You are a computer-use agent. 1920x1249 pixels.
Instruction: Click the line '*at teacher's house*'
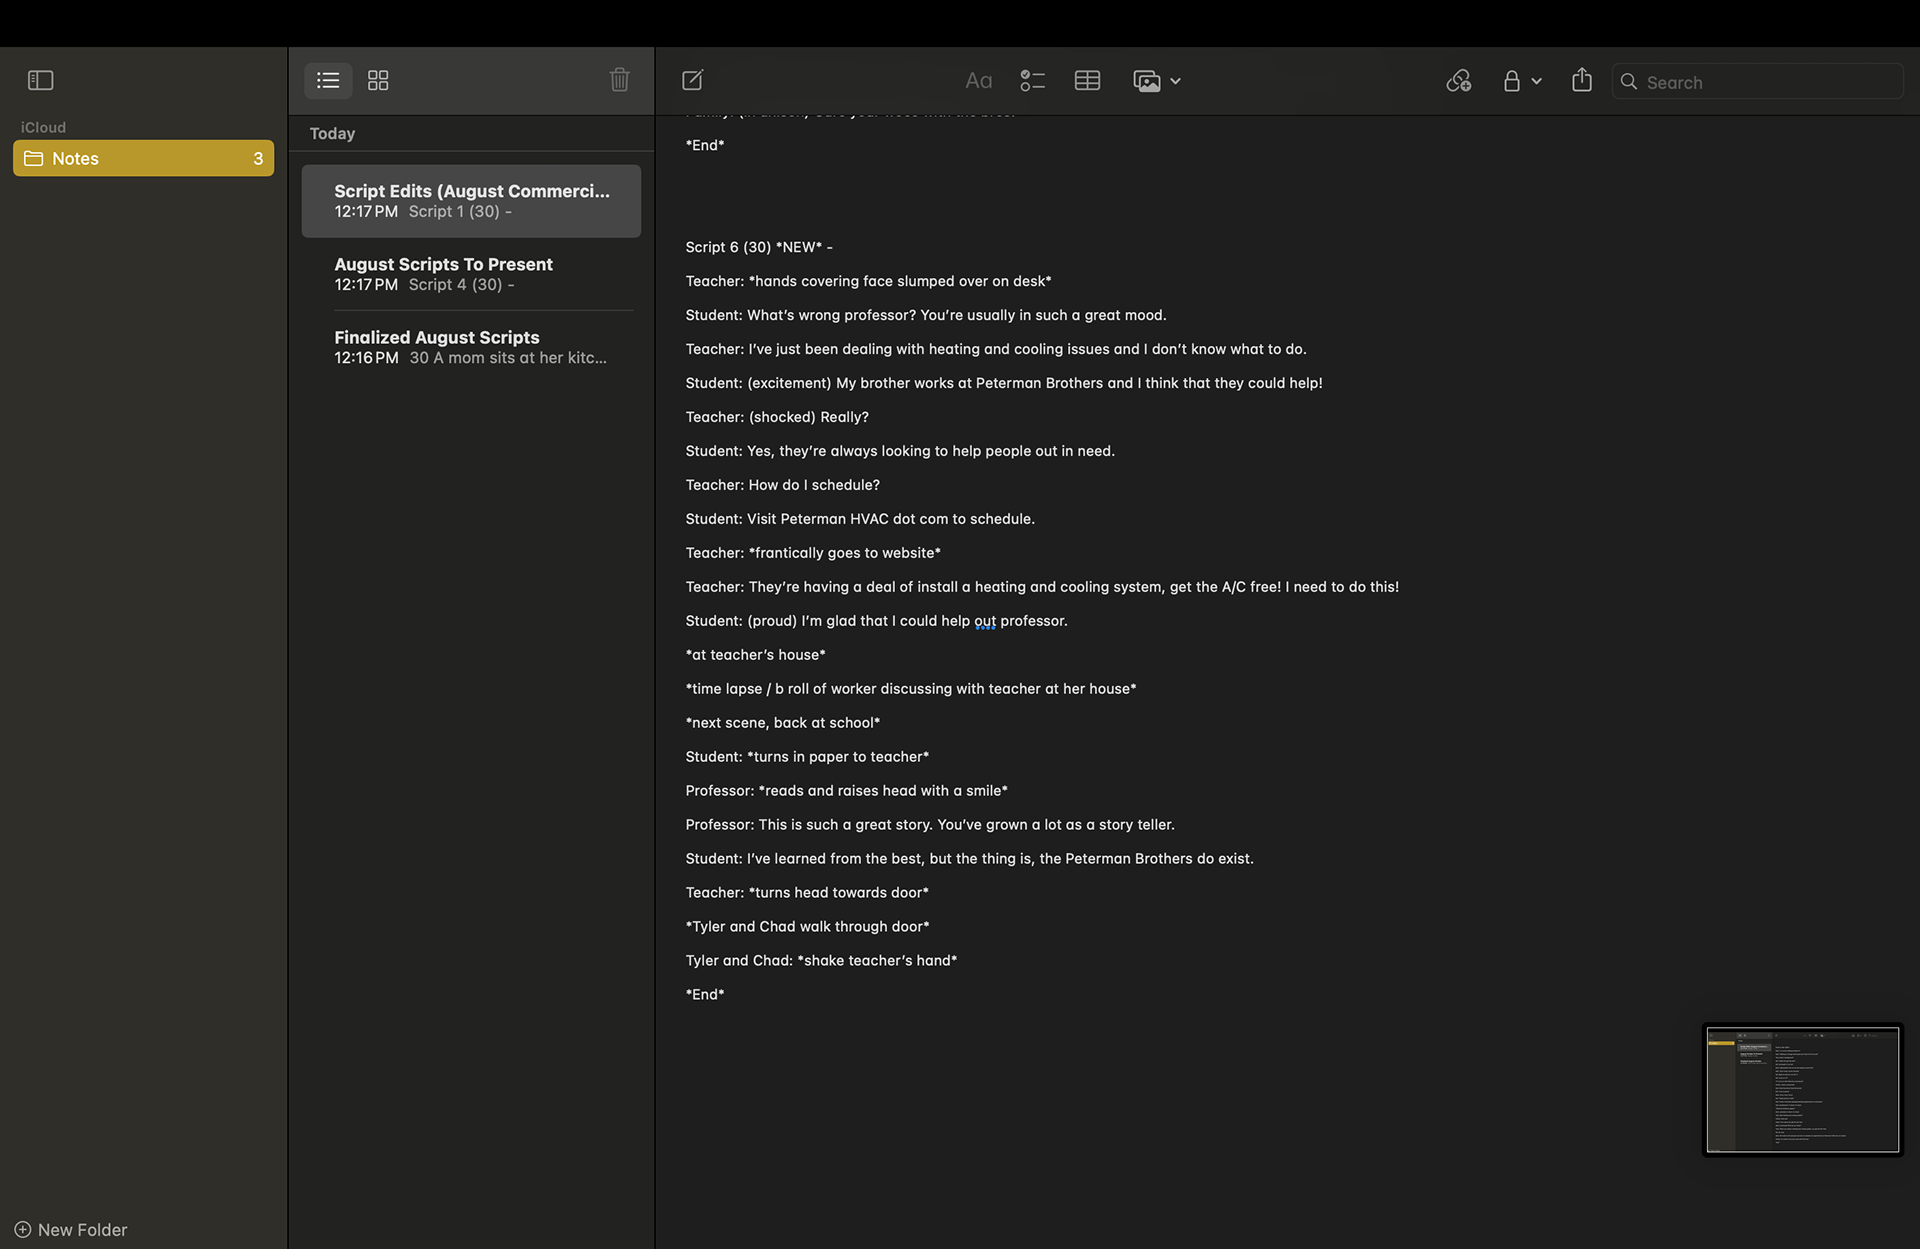(755, 655)
